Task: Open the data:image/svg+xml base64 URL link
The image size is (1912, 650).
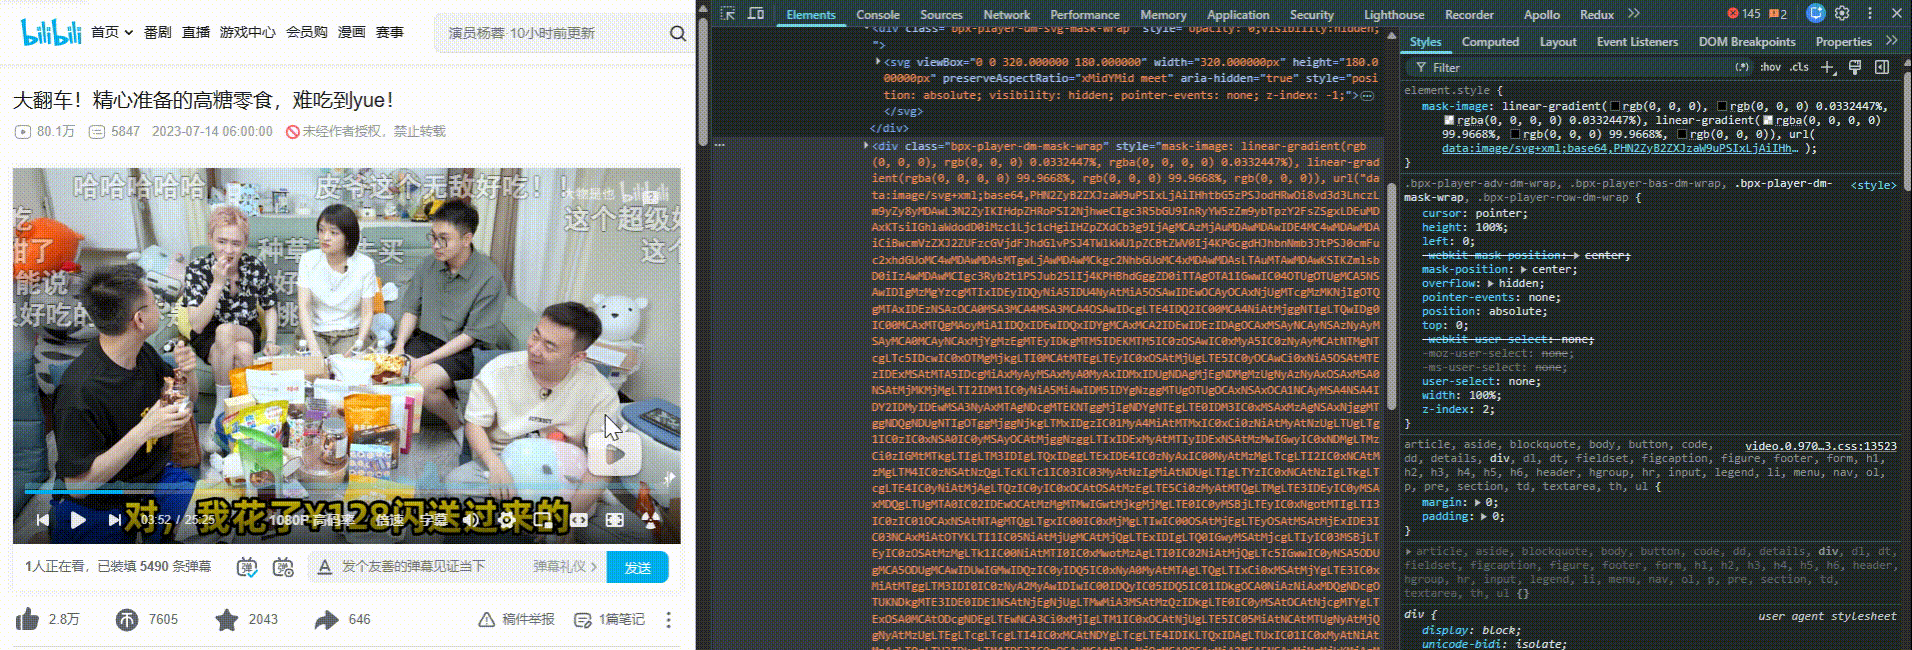Action: pyautogui.click(x=1619, y=148)
